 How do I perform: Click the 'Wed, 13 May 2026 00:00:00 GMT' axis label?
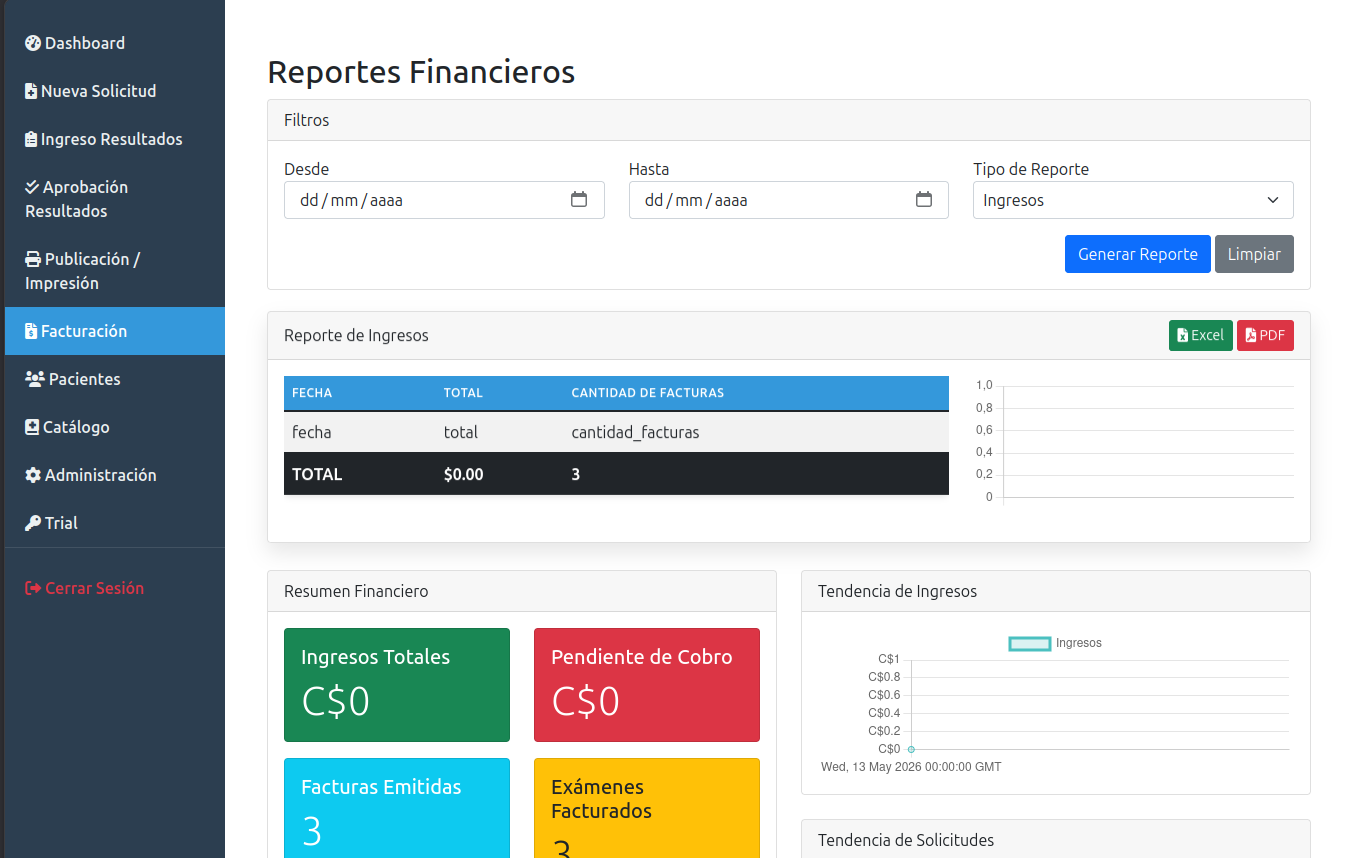[911, 767]
